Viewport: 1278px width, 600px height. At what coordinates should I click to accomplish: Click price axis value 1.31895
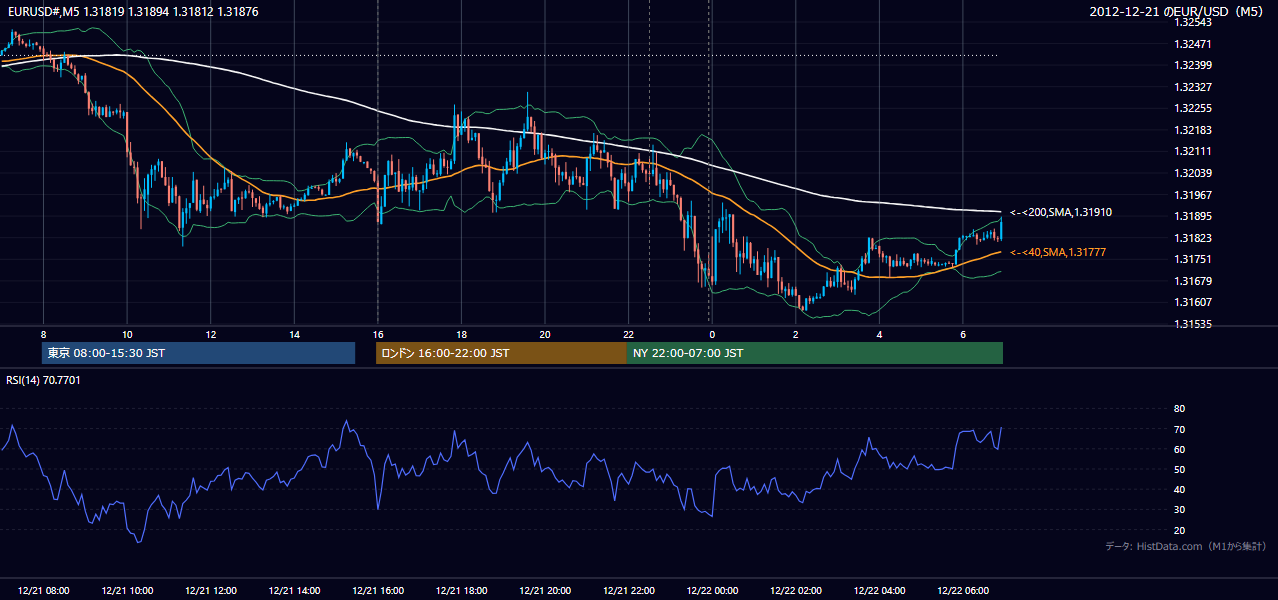(x=1193, y=216)
